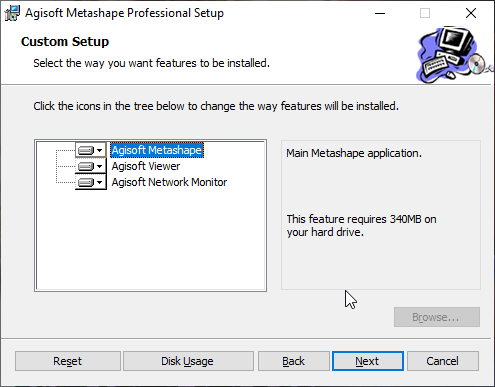Go Back to the previous step
This screenshot has width=495, height=387.
pos(293,361)
